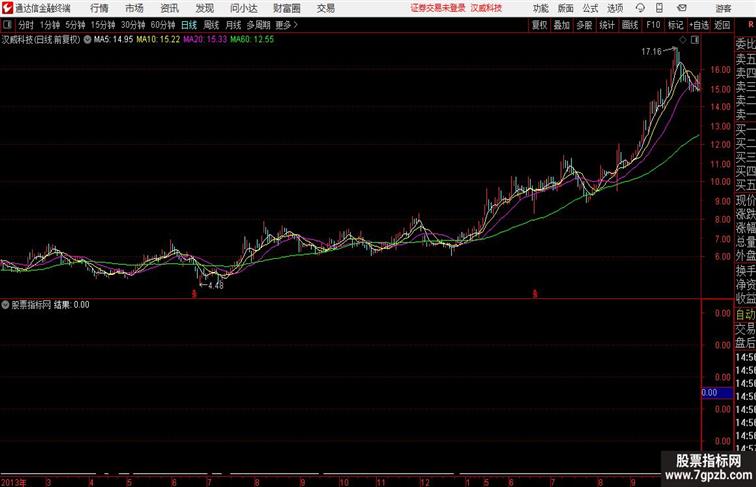Select the 5分钟 period
The width and height of the screenshot is (756, 487).
tap(75, 25)
